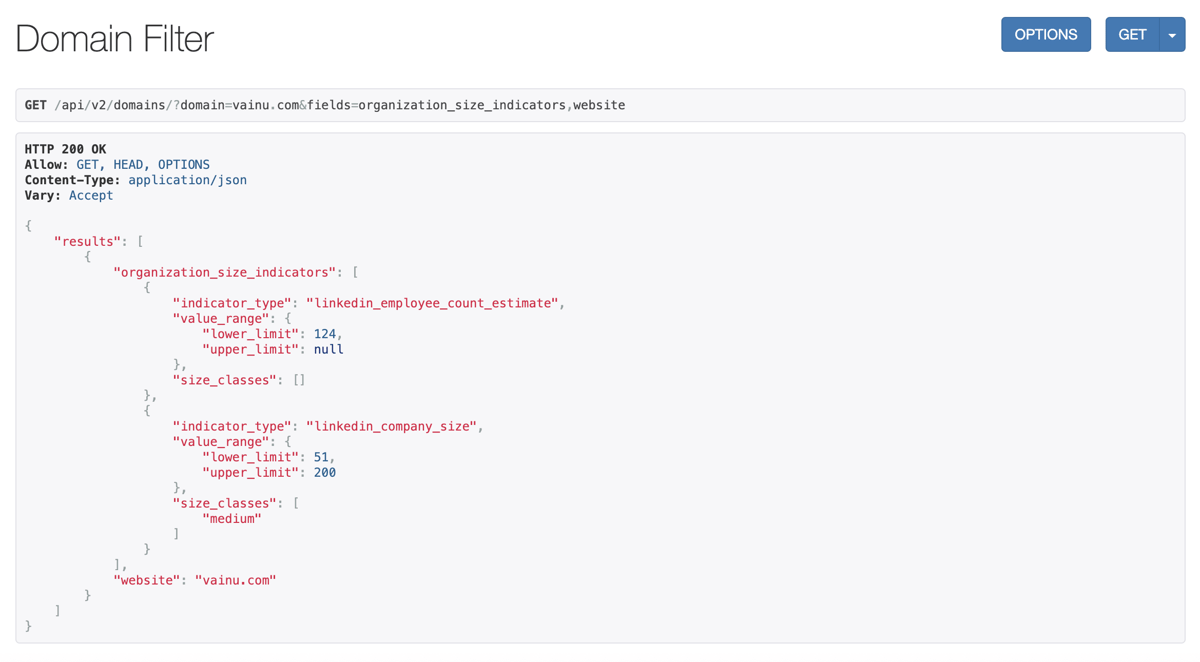The image size is (1200, 662).
Task: Click the application/json content type value
Action: 187,180
